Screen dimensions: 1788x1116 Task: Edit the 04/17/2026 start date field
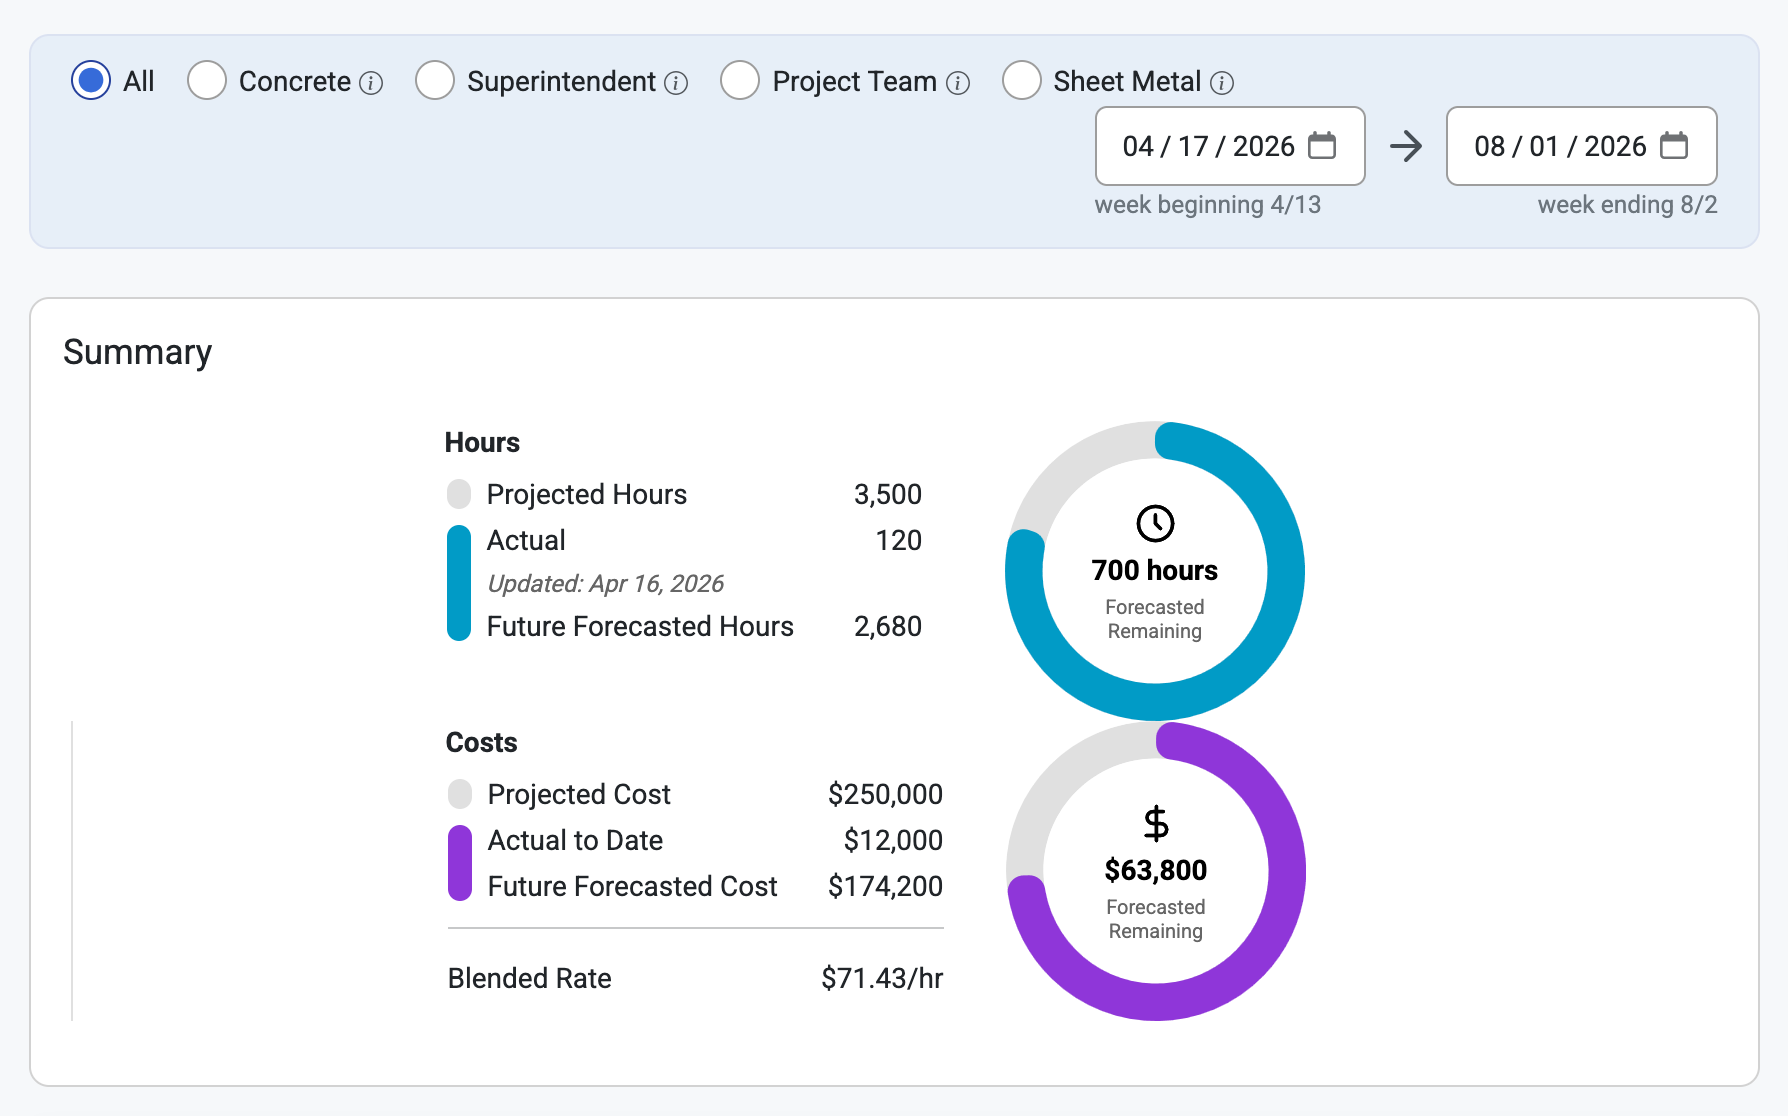1230,146
